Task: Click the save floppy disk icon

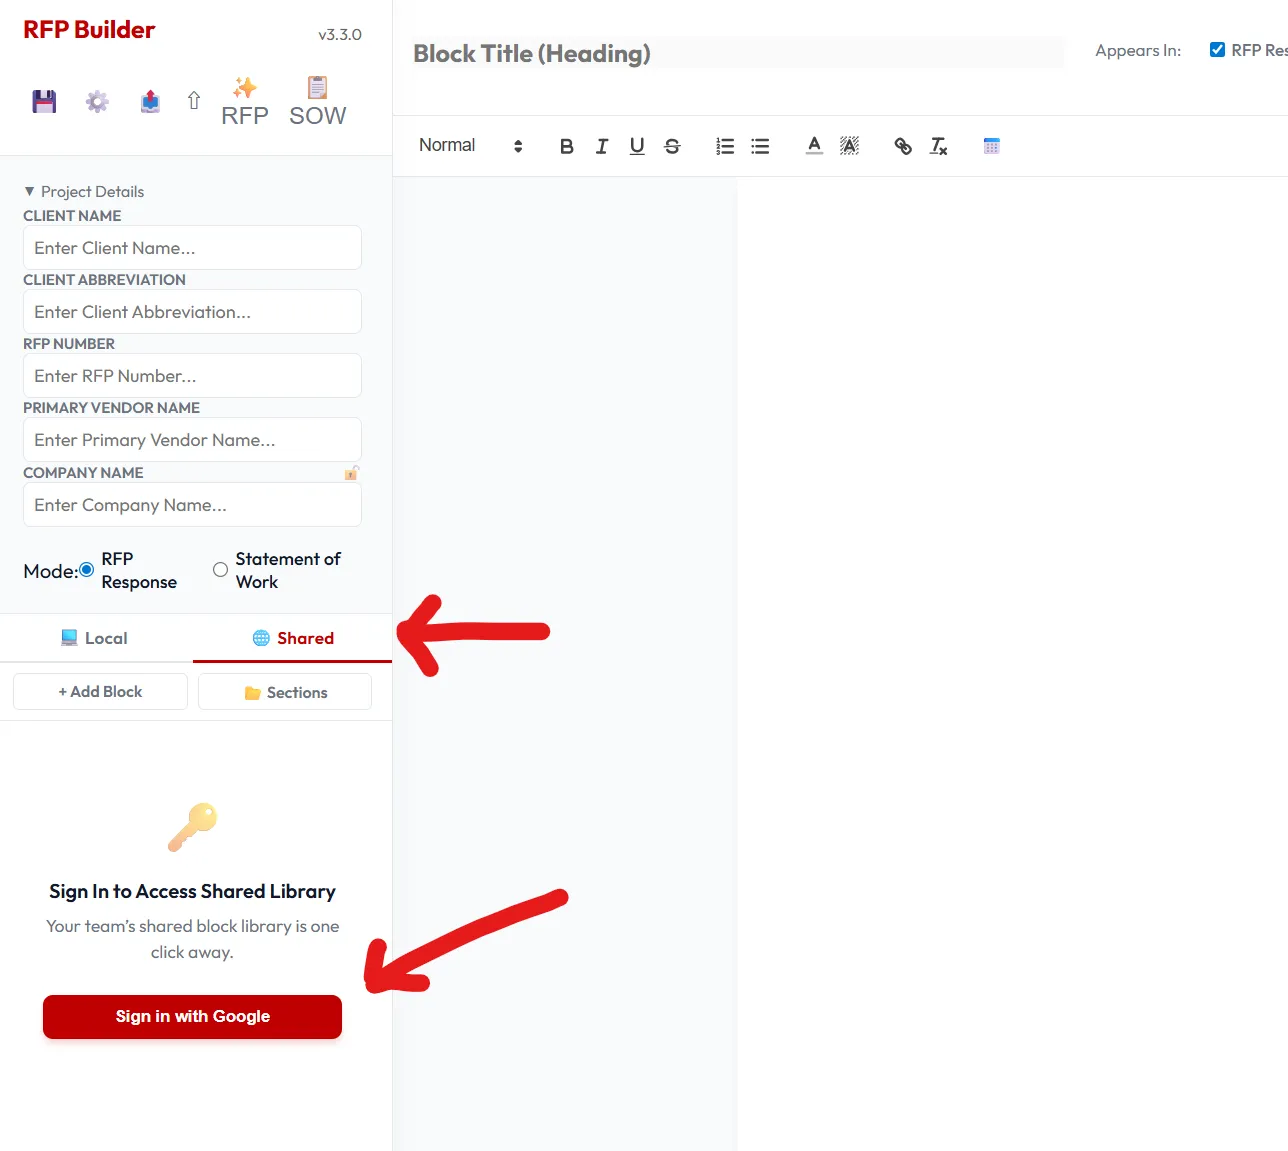Action: [44, 101]
